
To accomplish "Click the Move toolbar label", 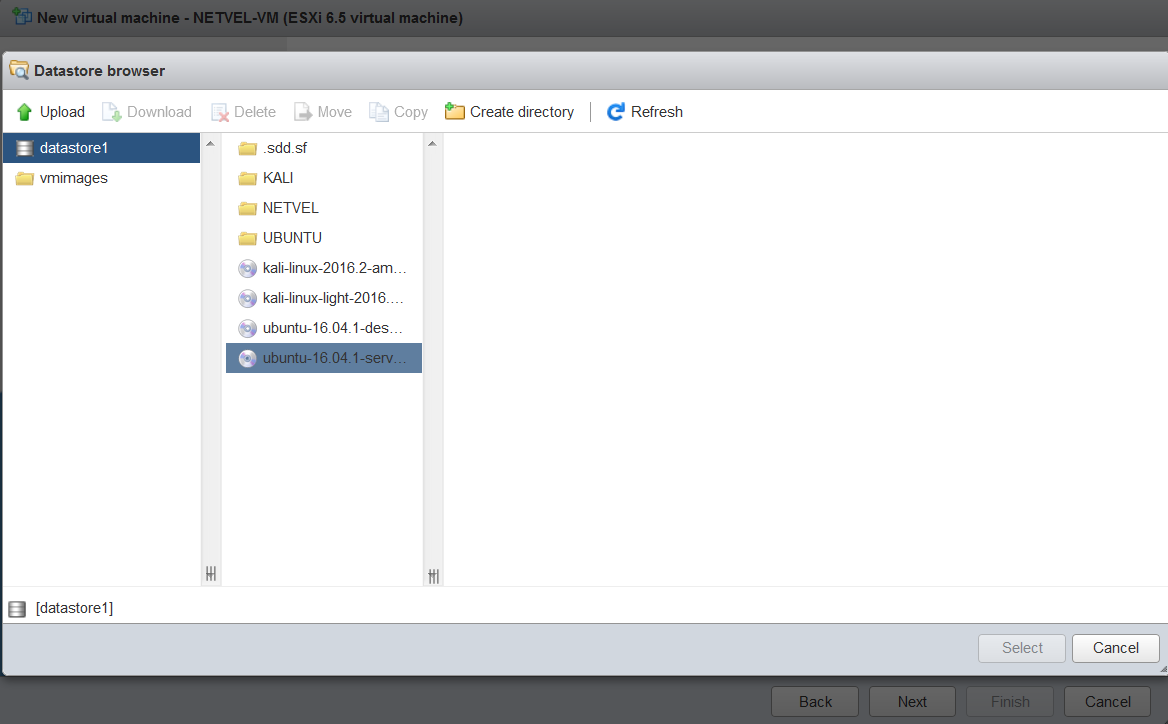I will coord(334,112).
